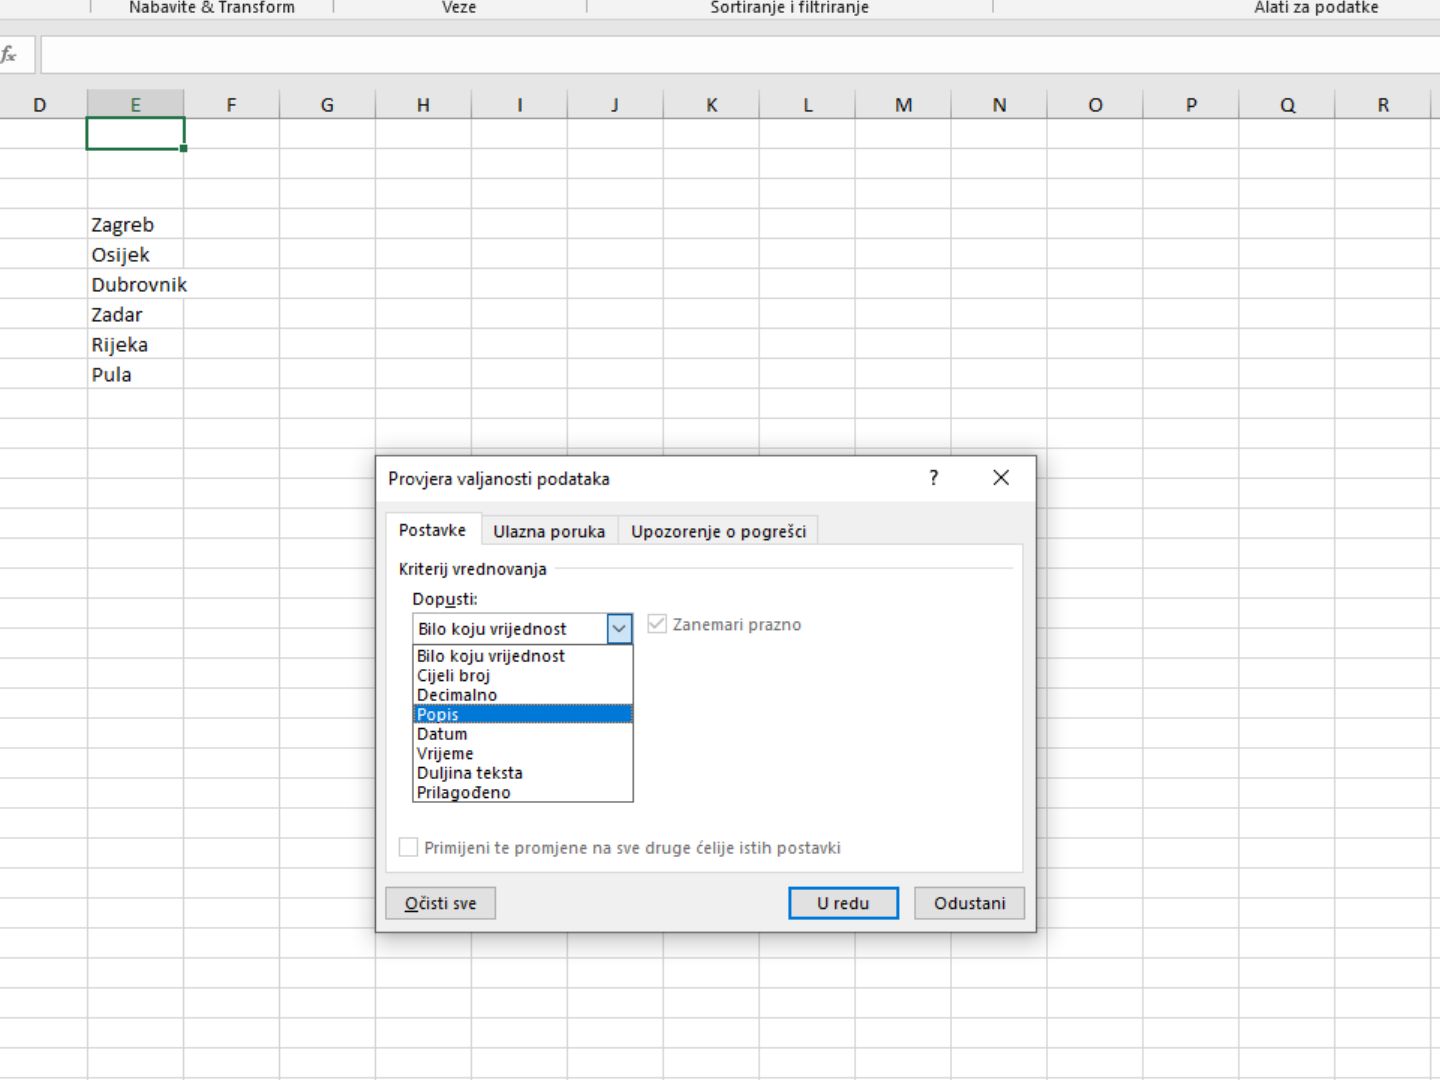Pick Prilagođeno from the list
The image size is (1440, 1080).
tap(522, 792)
